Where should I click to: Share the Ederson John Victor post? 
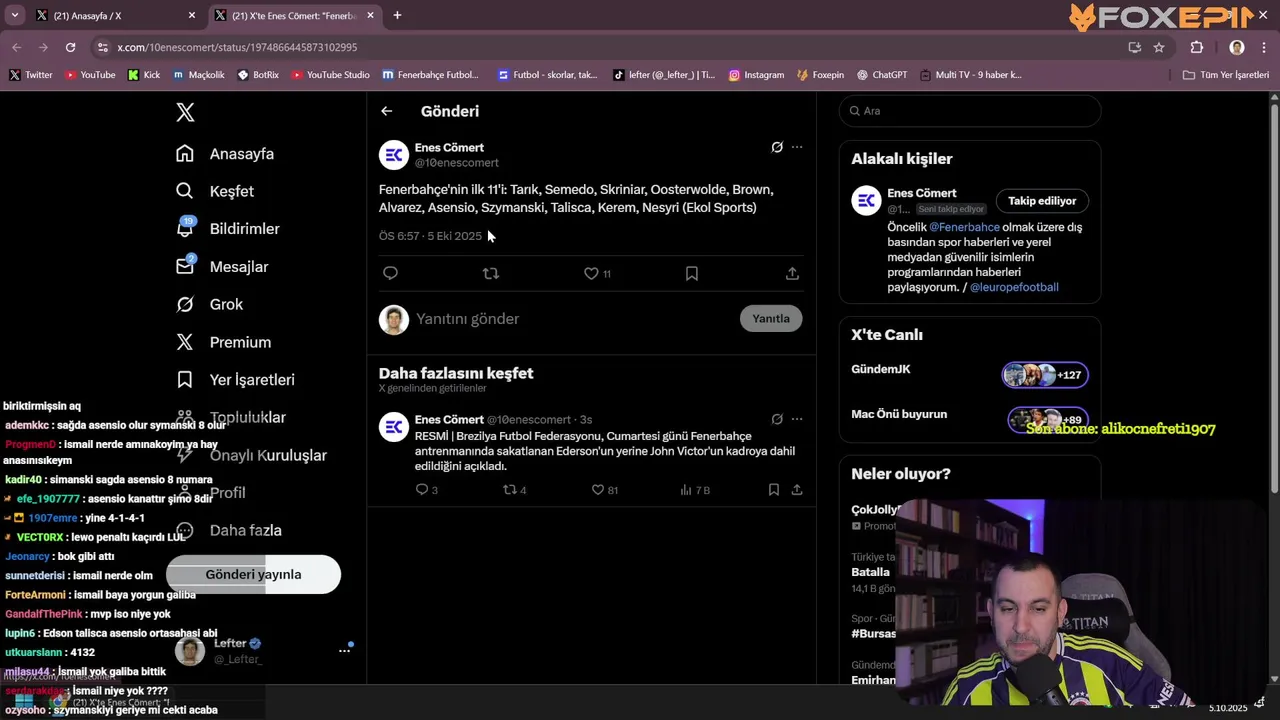797,490
